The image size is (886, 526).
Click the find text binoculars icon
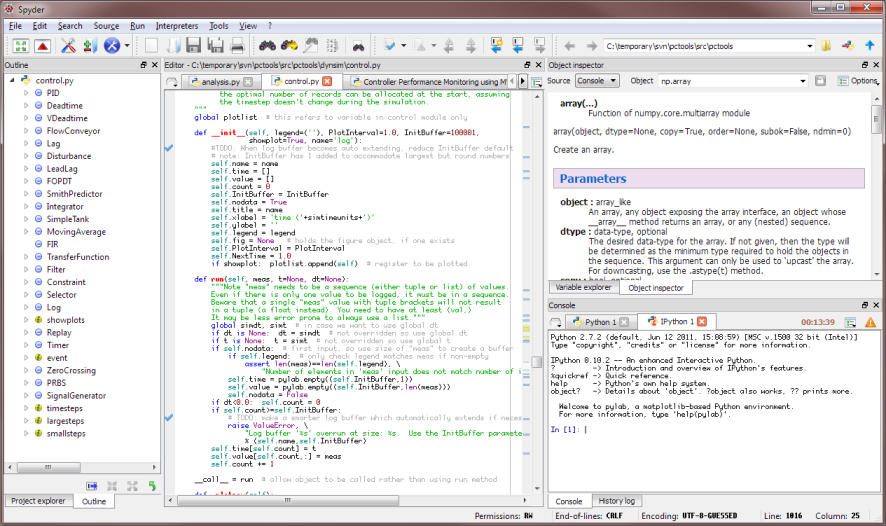pyautogui.click(x=267, y=46)
